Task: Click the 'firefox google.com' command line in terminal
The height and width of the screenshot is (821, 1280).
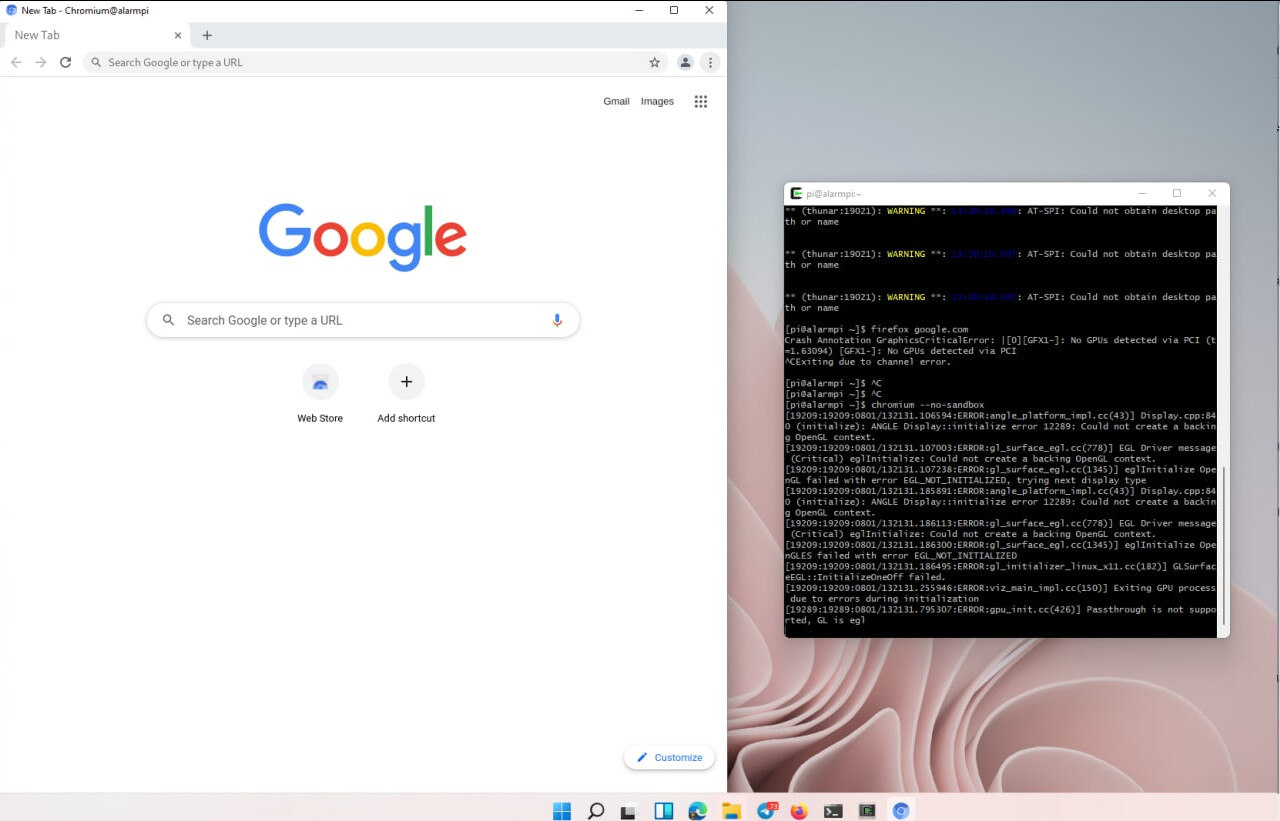Action: click(876, 329)
